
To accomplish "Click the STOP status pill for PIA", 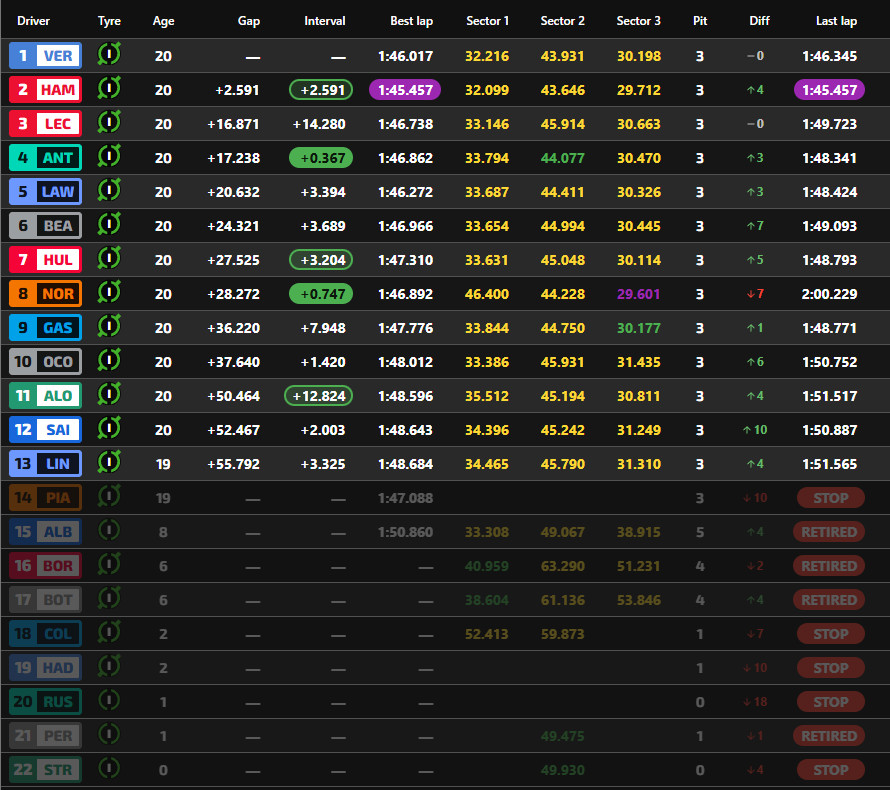I will click(x=830, y=498).
